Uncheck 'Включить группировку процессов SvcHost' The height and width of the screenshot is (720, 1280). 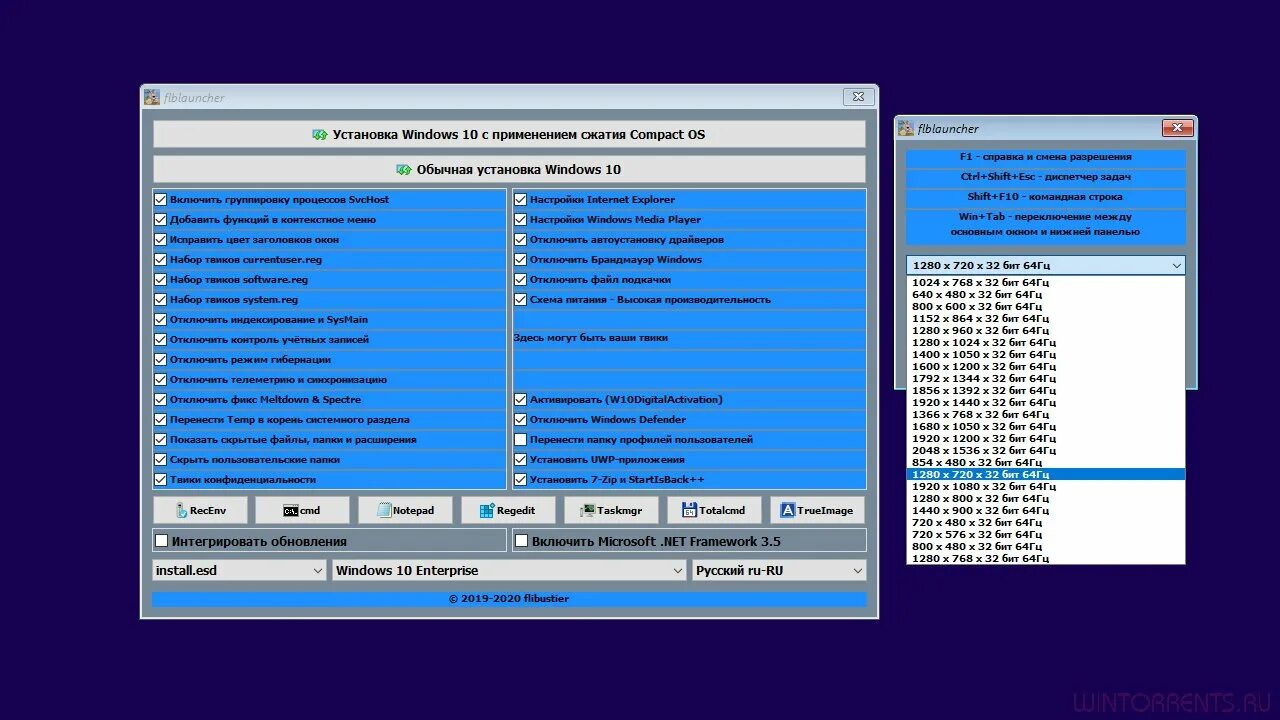tap(161, 199)
